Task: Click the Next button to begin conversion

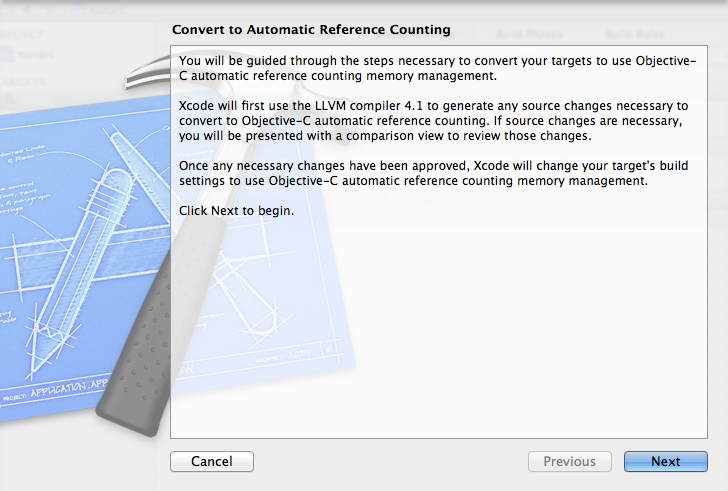Action: (x=665, y=461)
